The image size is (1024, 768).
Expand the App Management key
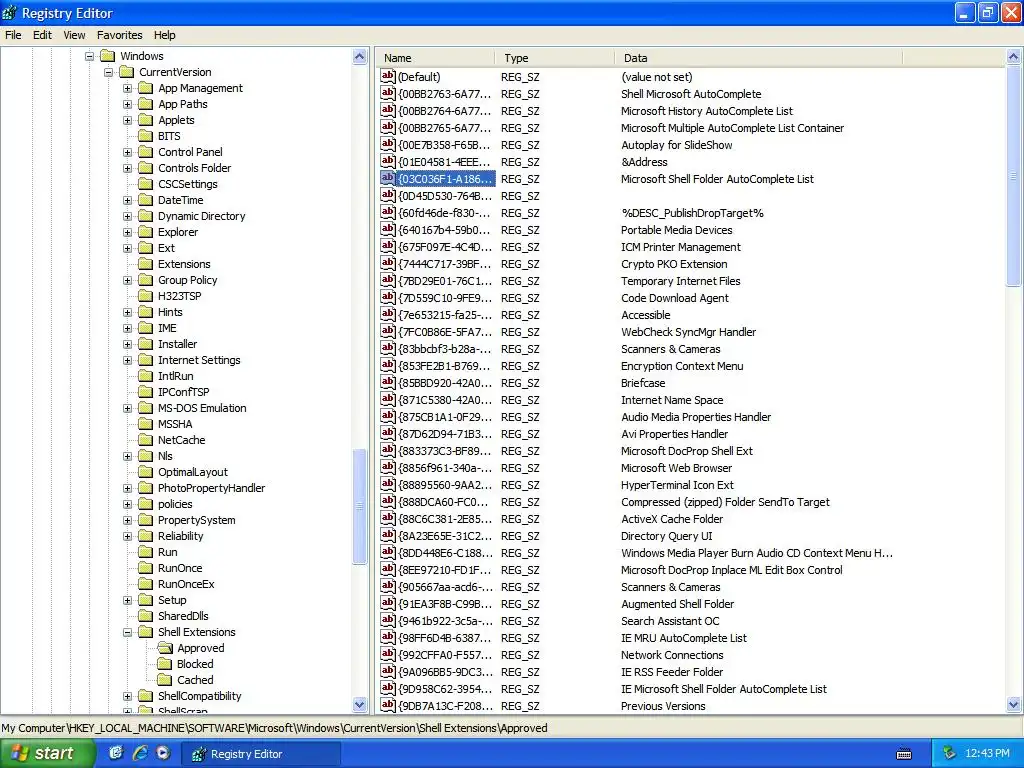point(127,88)
